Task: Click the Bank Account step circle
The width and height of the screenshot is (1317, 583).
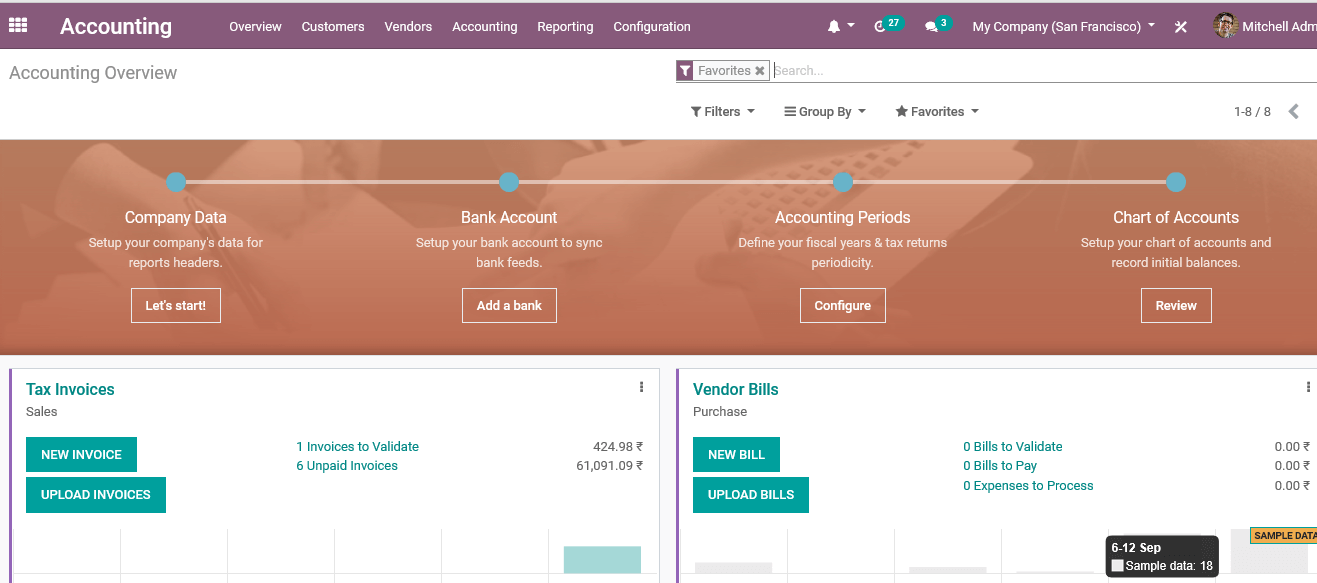Action: click(509, 182)
